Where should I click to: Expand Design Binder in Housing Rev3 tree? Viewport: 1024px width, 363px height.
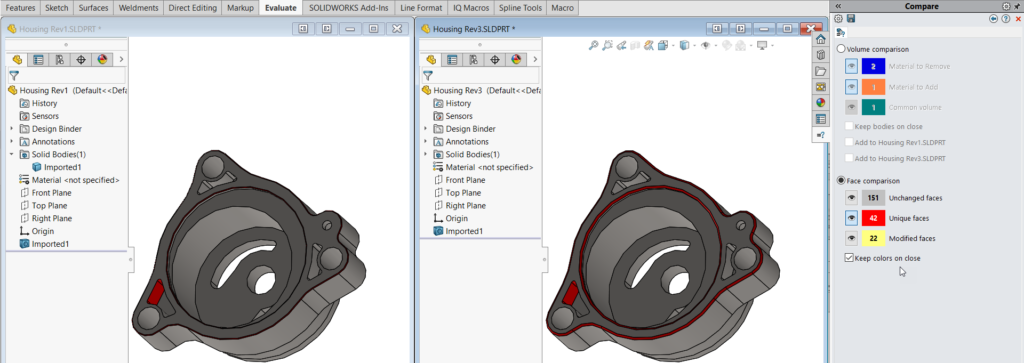point(426,129)
